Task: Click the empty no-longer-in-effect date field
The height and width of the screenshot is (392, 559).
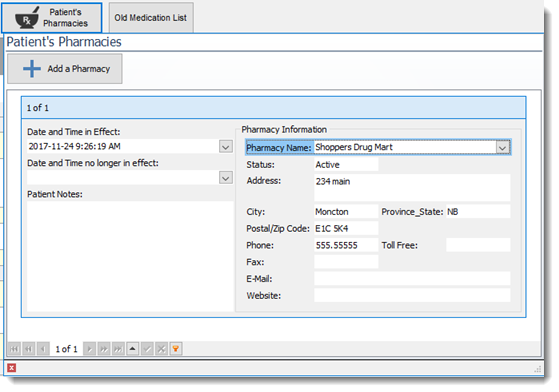Action: [123, 178]
